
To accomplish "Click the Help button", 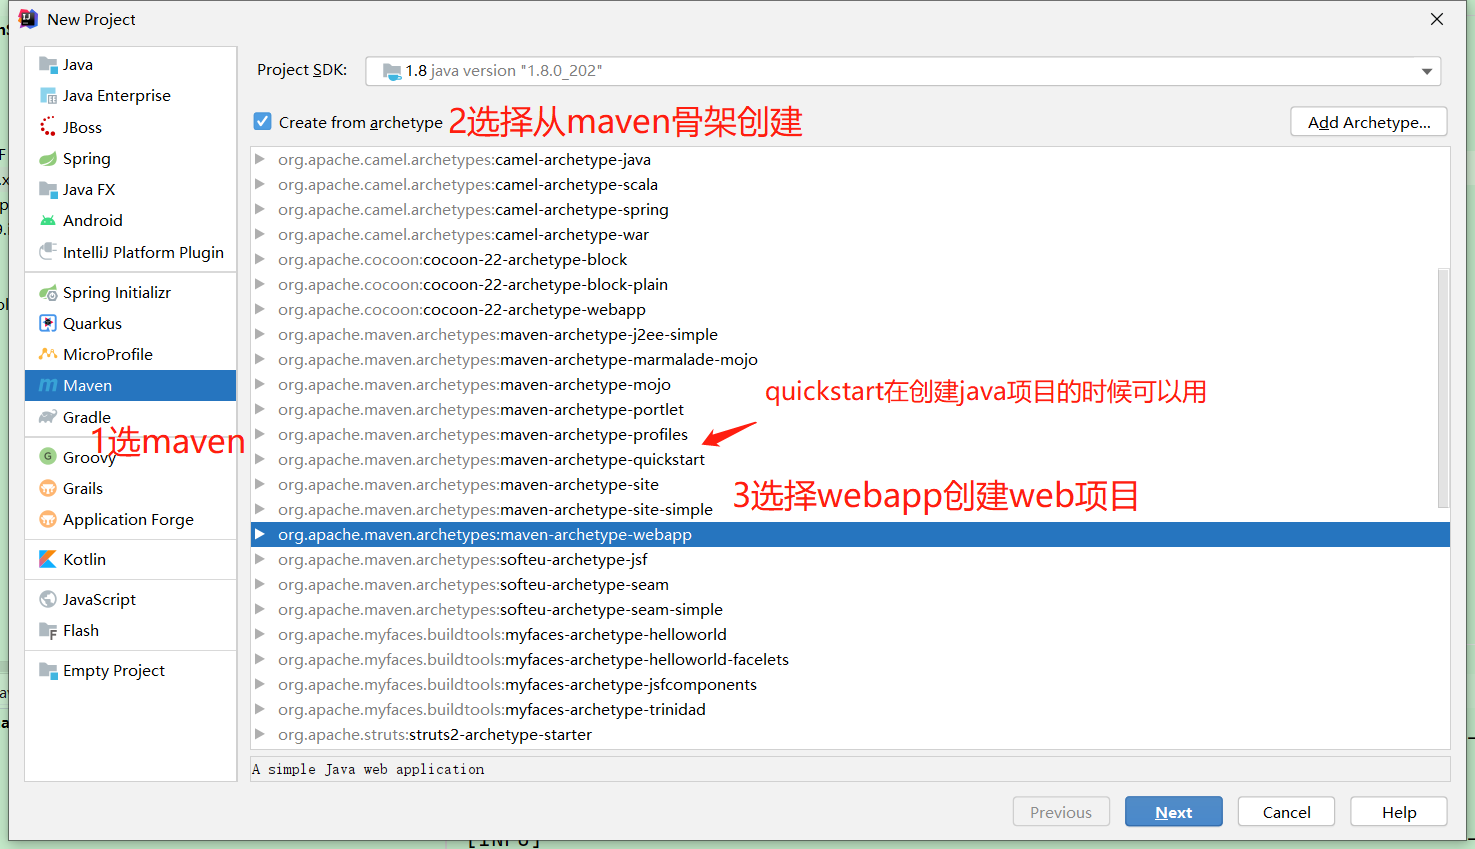I will click(1399, 812).
